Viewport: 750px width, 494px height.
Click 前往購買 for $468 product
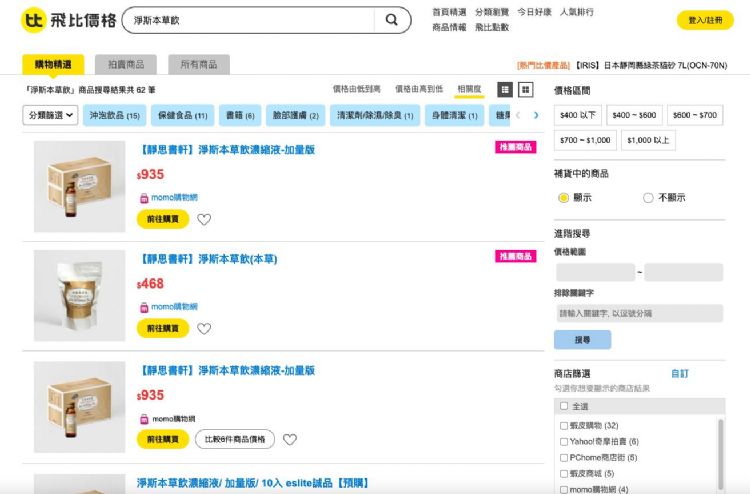[163, 329]
